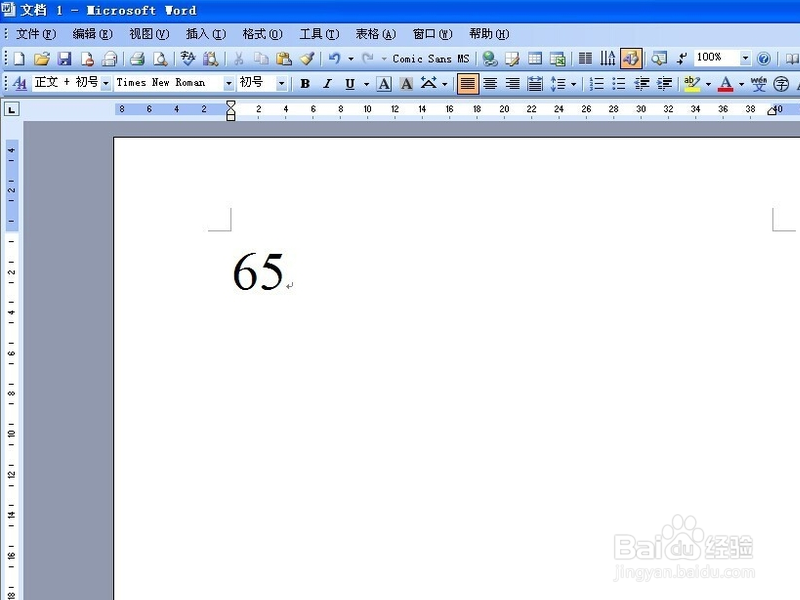
Task: Open the Word Help question mark icon
Action: point(763,59)
